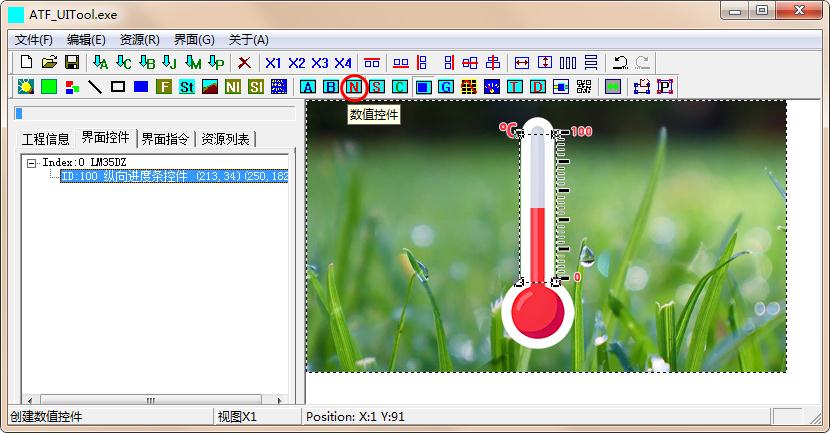The width and height of the screenshot is (830, 434).
Task: Click the QR code control icon
Action: pyautogui.click(x=584, y=86)
